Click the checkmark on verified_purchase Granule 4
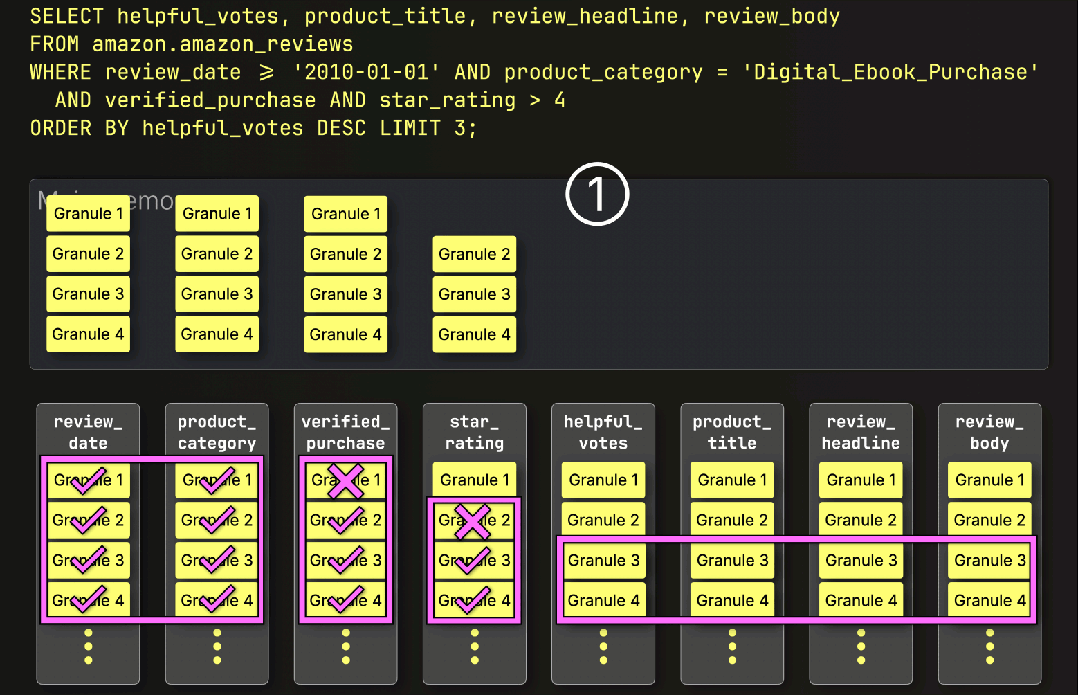The height and width of the screenshot is (695, 1078). point(346,599)
